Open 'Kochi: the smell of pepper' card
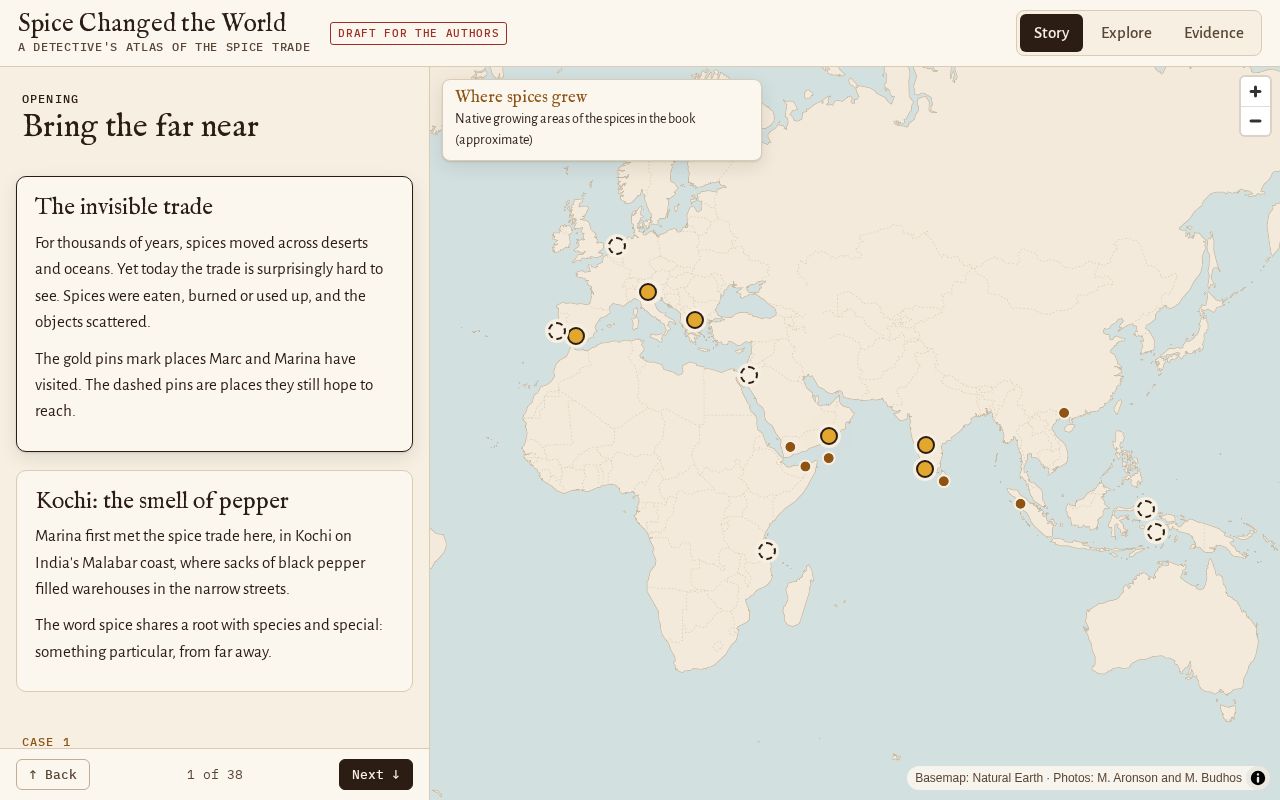The image size is (1280, 800). (x=214, y=581)
